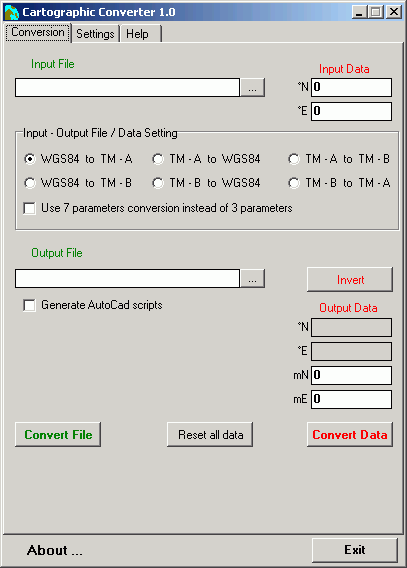Enable 7 parameters conversion checkbox
The height and width of the screenshot is (568, 407).
pyautogui.click(x=29, y=208)
